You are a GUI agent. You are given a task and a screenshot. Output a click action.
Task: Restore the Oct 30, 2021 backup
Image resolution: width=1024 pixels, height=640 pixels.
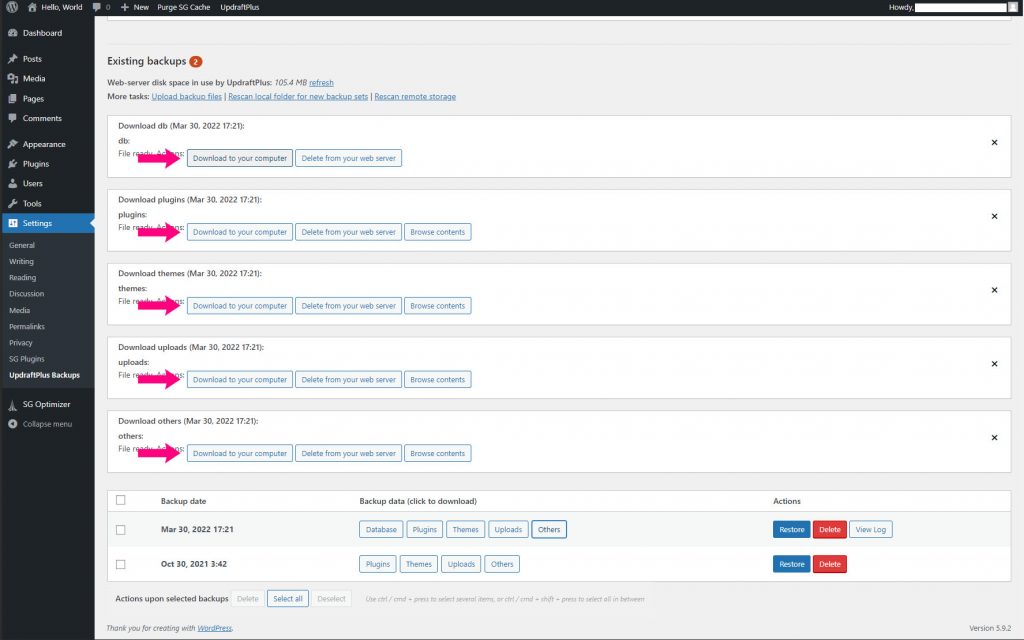click(x=792, y=564)
